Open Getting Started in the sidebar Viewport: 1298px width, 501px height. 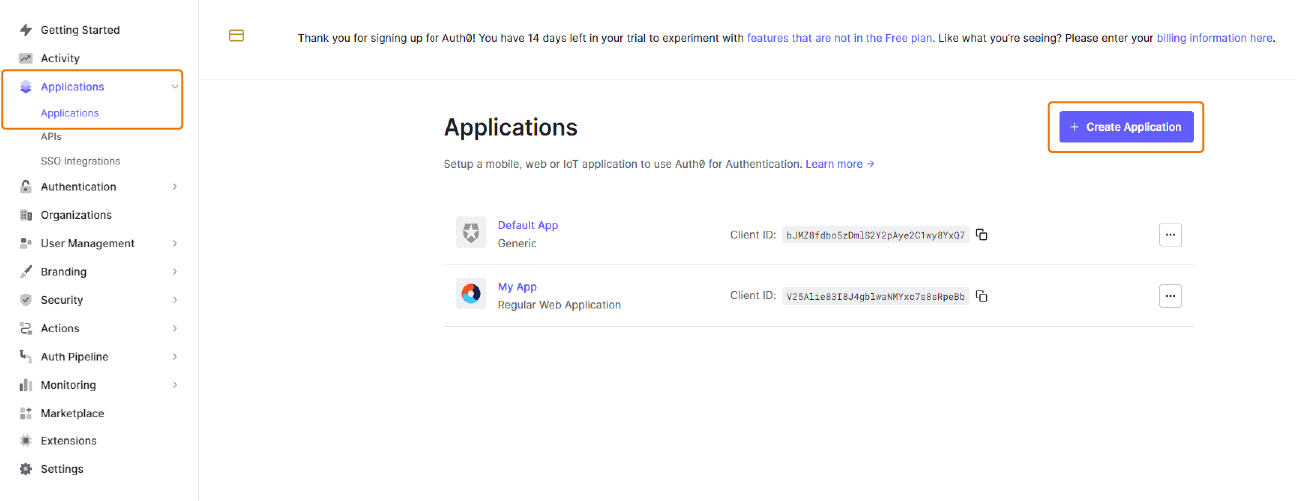[80, 30]
